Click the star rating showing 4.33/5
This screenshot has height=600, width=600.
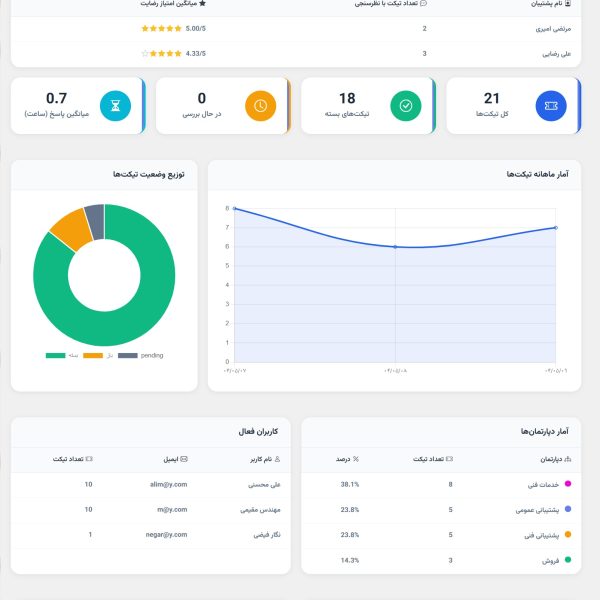coord(163,53)
